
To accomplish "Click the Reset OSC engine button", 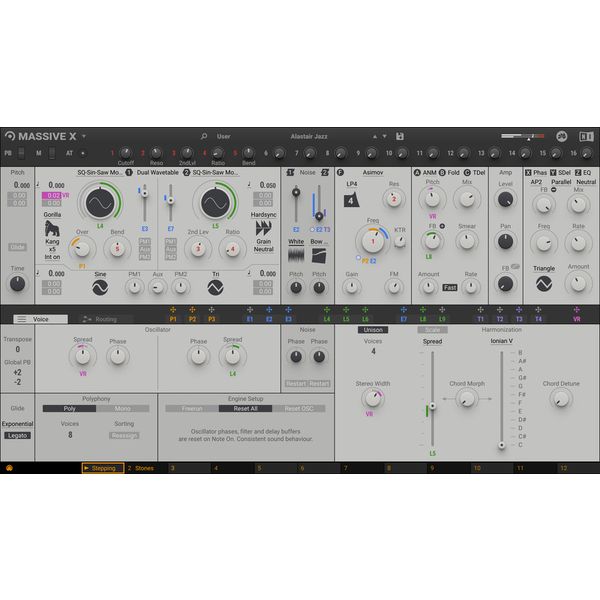I will pyautogui.click(x=298, y=409).
